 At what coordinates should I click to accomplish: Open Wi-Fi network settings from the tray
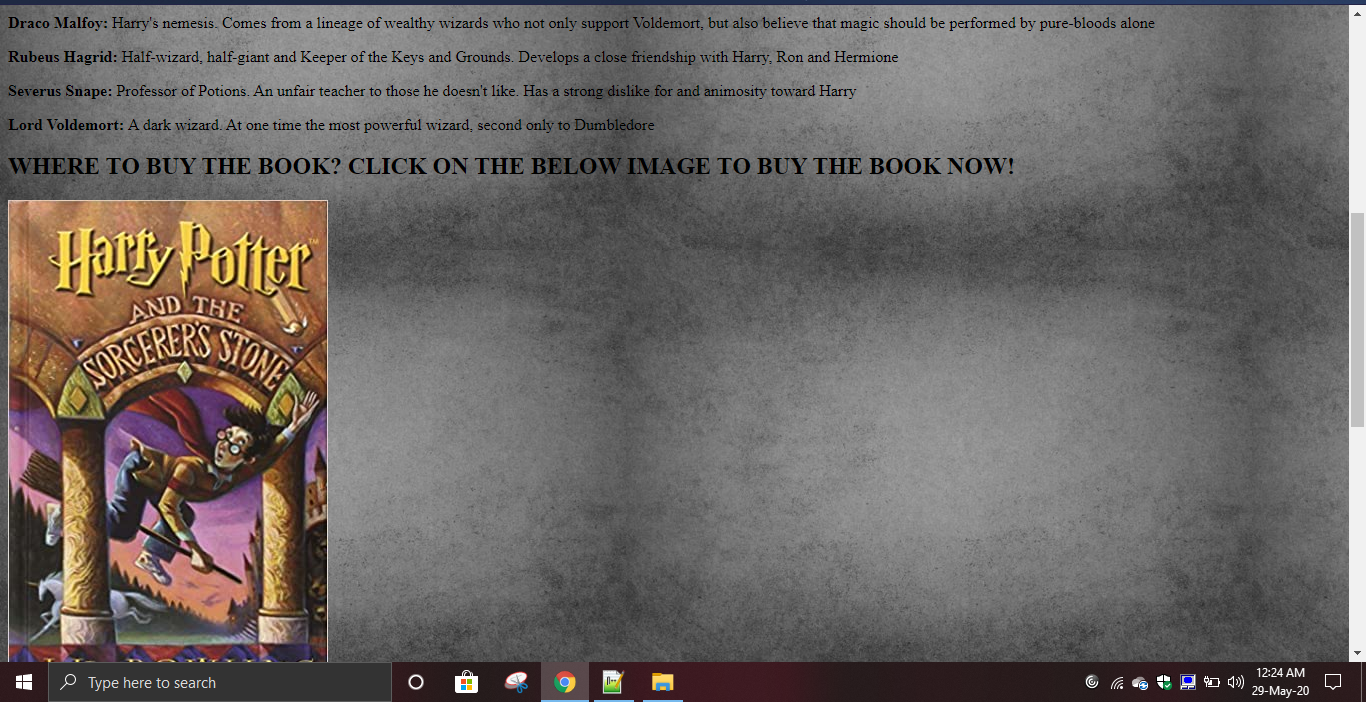tap(1115, 682)
